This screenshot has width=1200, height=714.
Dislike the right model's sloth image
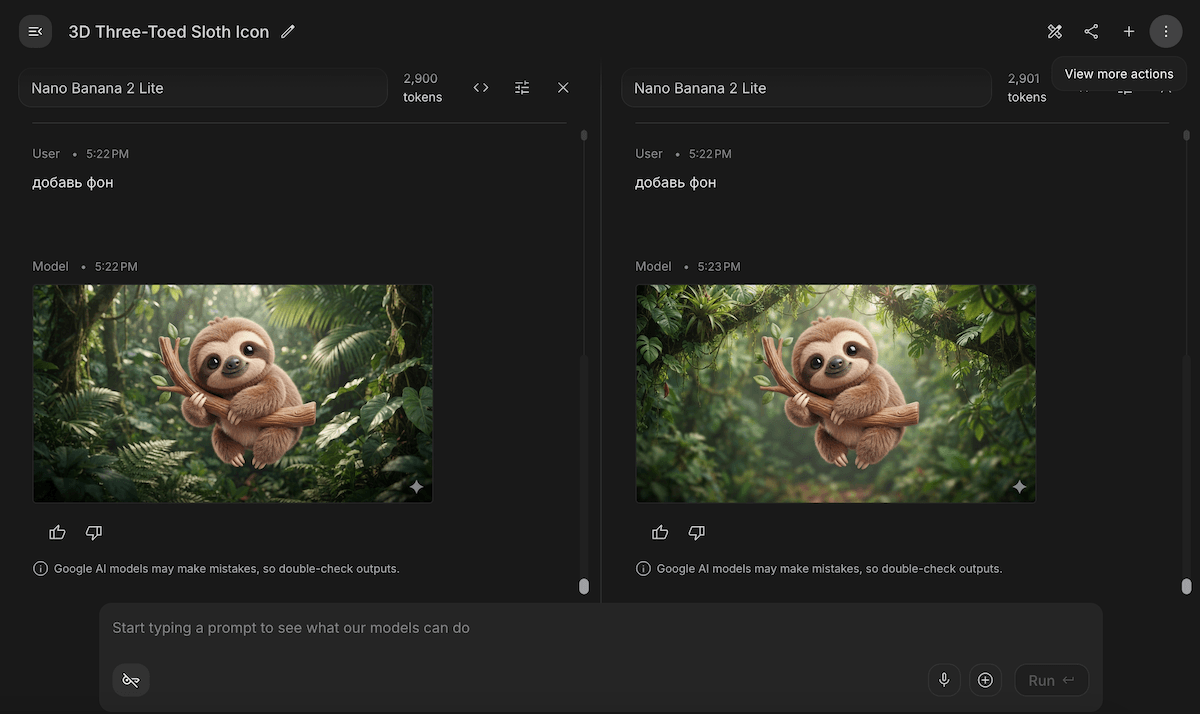click(697, 533)
